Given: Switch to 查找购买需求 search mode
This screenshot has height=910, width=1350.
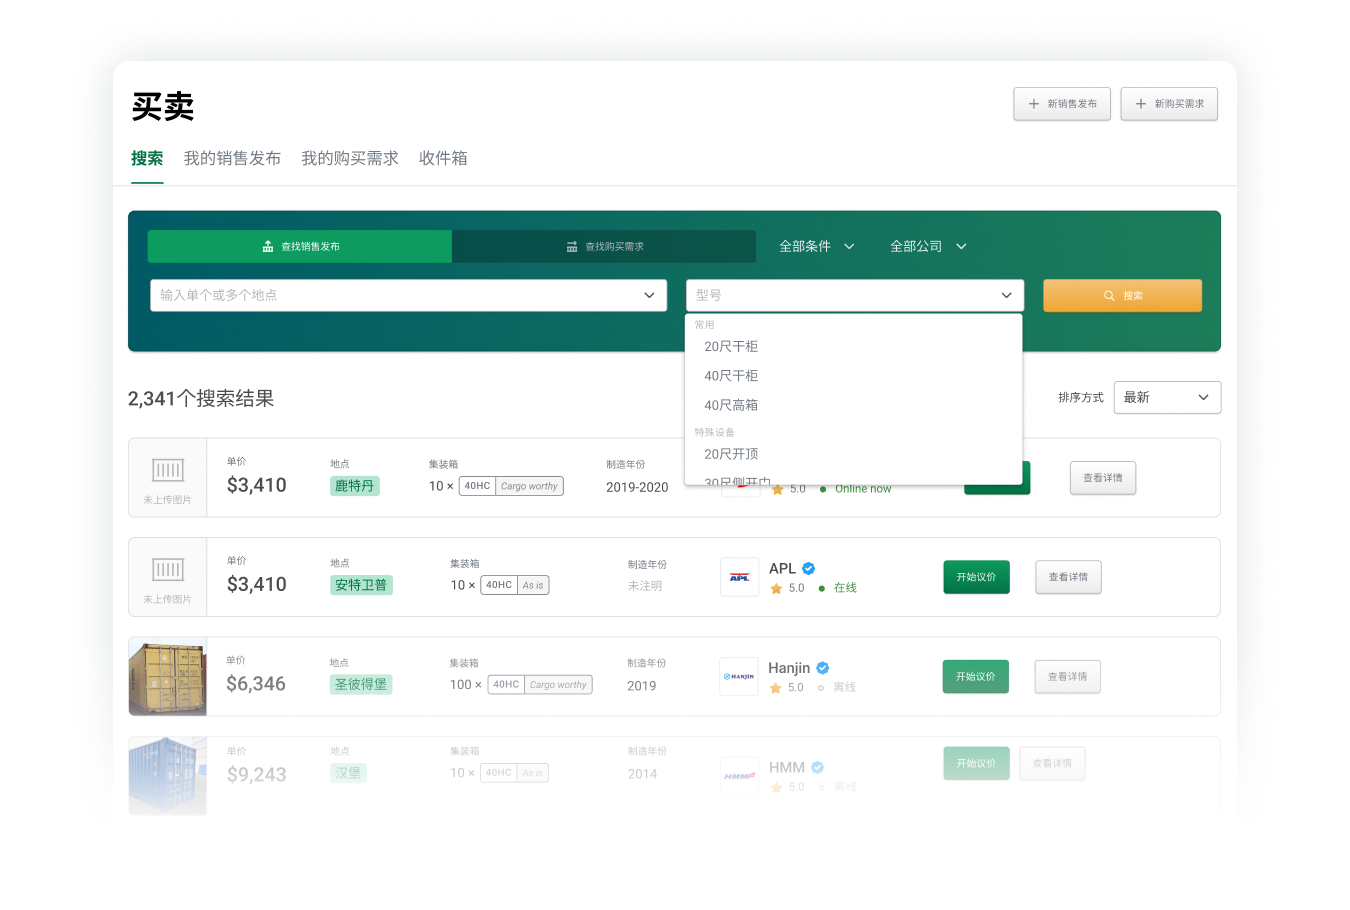Looking at the screenshot, I should [604, 247].
